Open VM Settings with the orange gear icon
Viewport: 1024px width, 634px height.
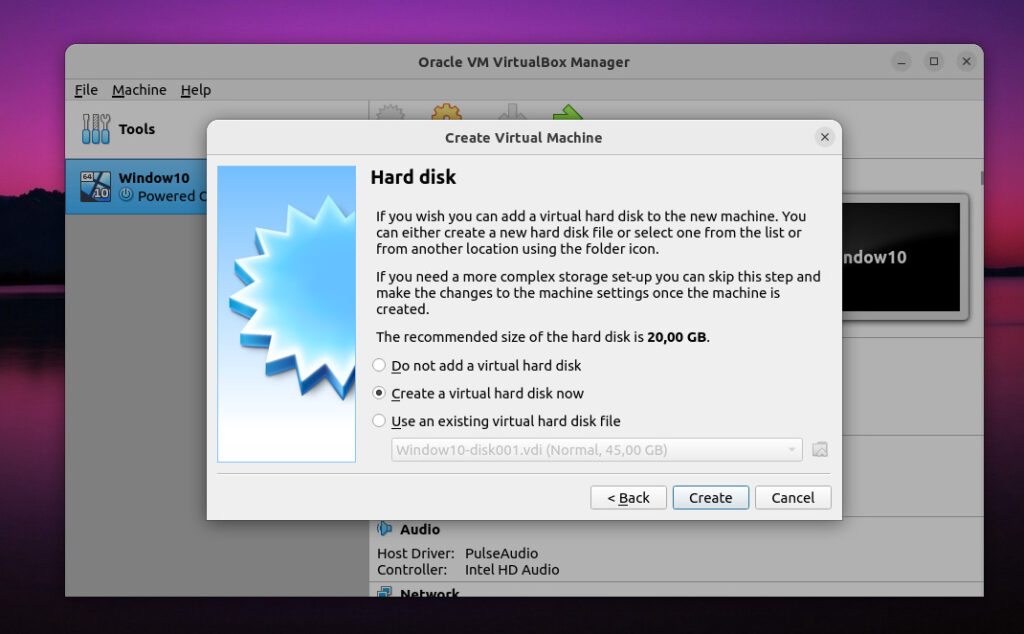point(446,114)
